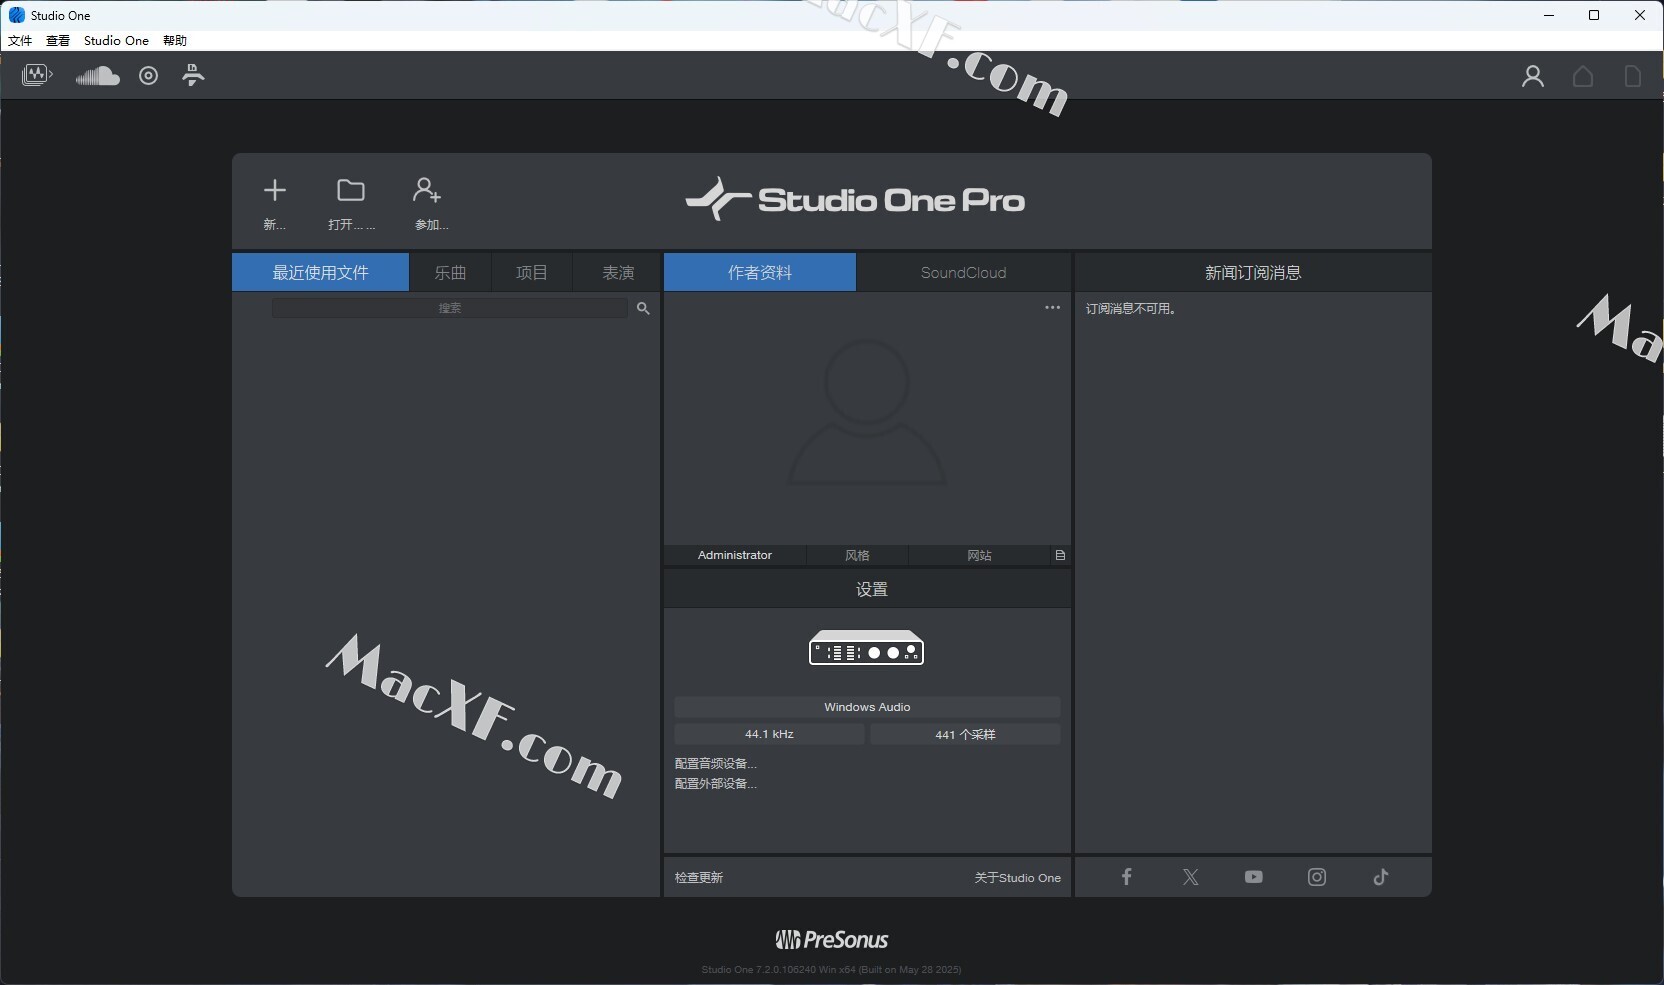Click the 风格 genre field
The width and height of the screenshot is (1664, 985).
857,555
